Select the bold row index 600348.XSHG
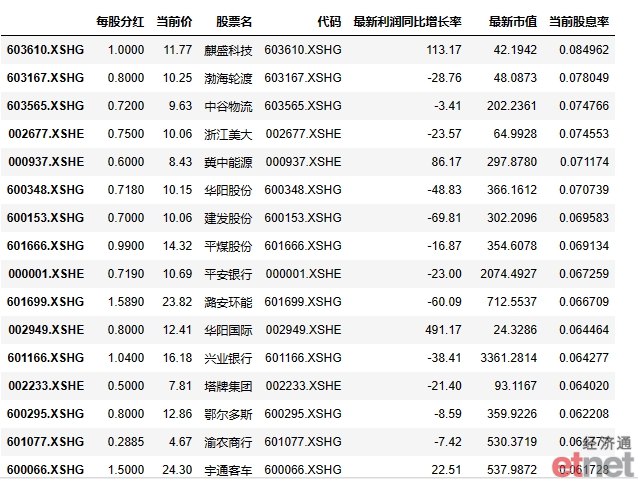Screen dimensions: 638x479 click(46, 190)
